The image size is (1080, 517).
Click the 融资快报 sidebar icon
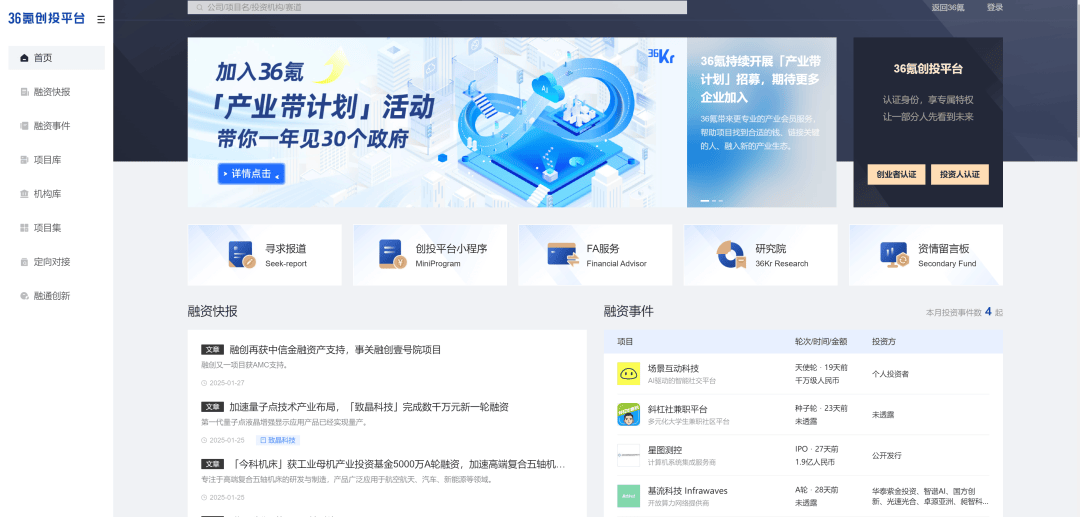click(x=25, y=92)
